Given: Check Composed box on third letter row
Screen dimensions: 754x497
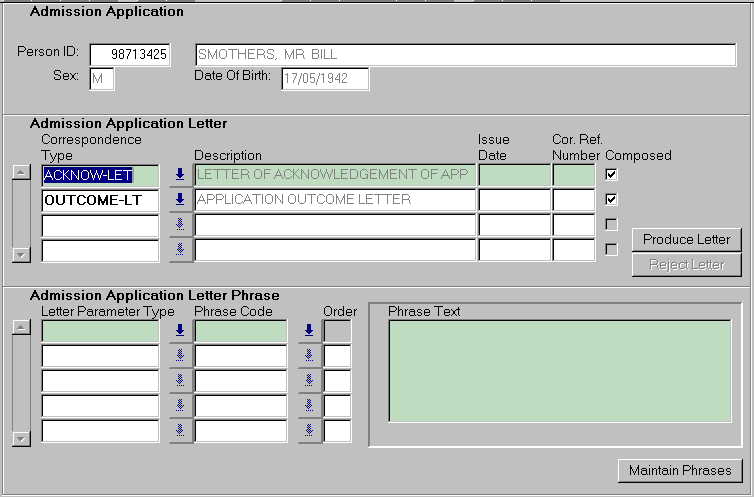Looking at the screenshot, I should coord(612,224).
